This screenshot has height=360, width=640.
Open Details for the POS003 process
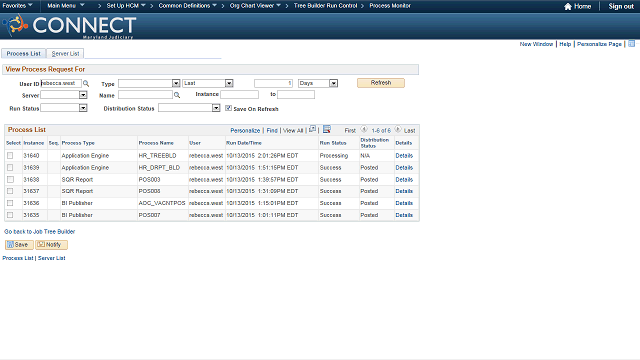point(404,179)
